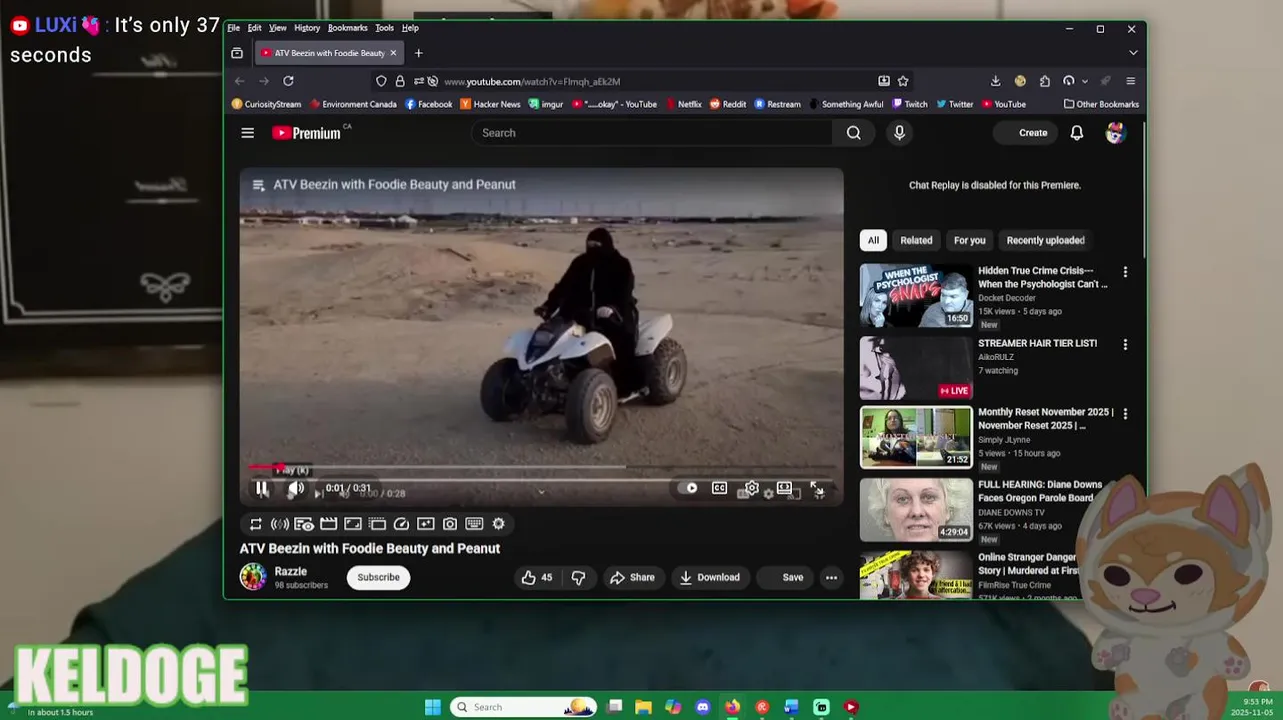
Task: Open the Firefox downloads panel
Action: pos(995,81)
